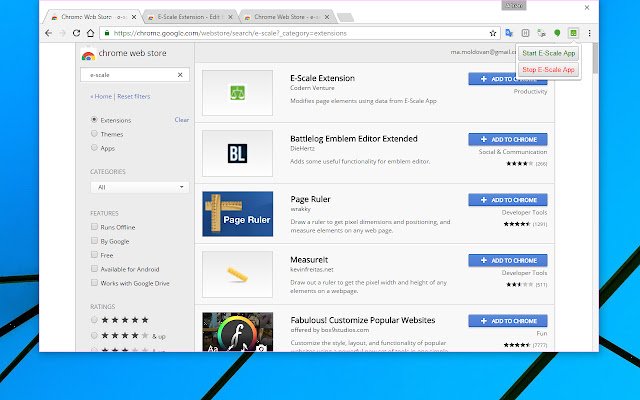Click the Social & Communication category label
The height and width of the screenshot is (400, 640).
pos(513,151)
